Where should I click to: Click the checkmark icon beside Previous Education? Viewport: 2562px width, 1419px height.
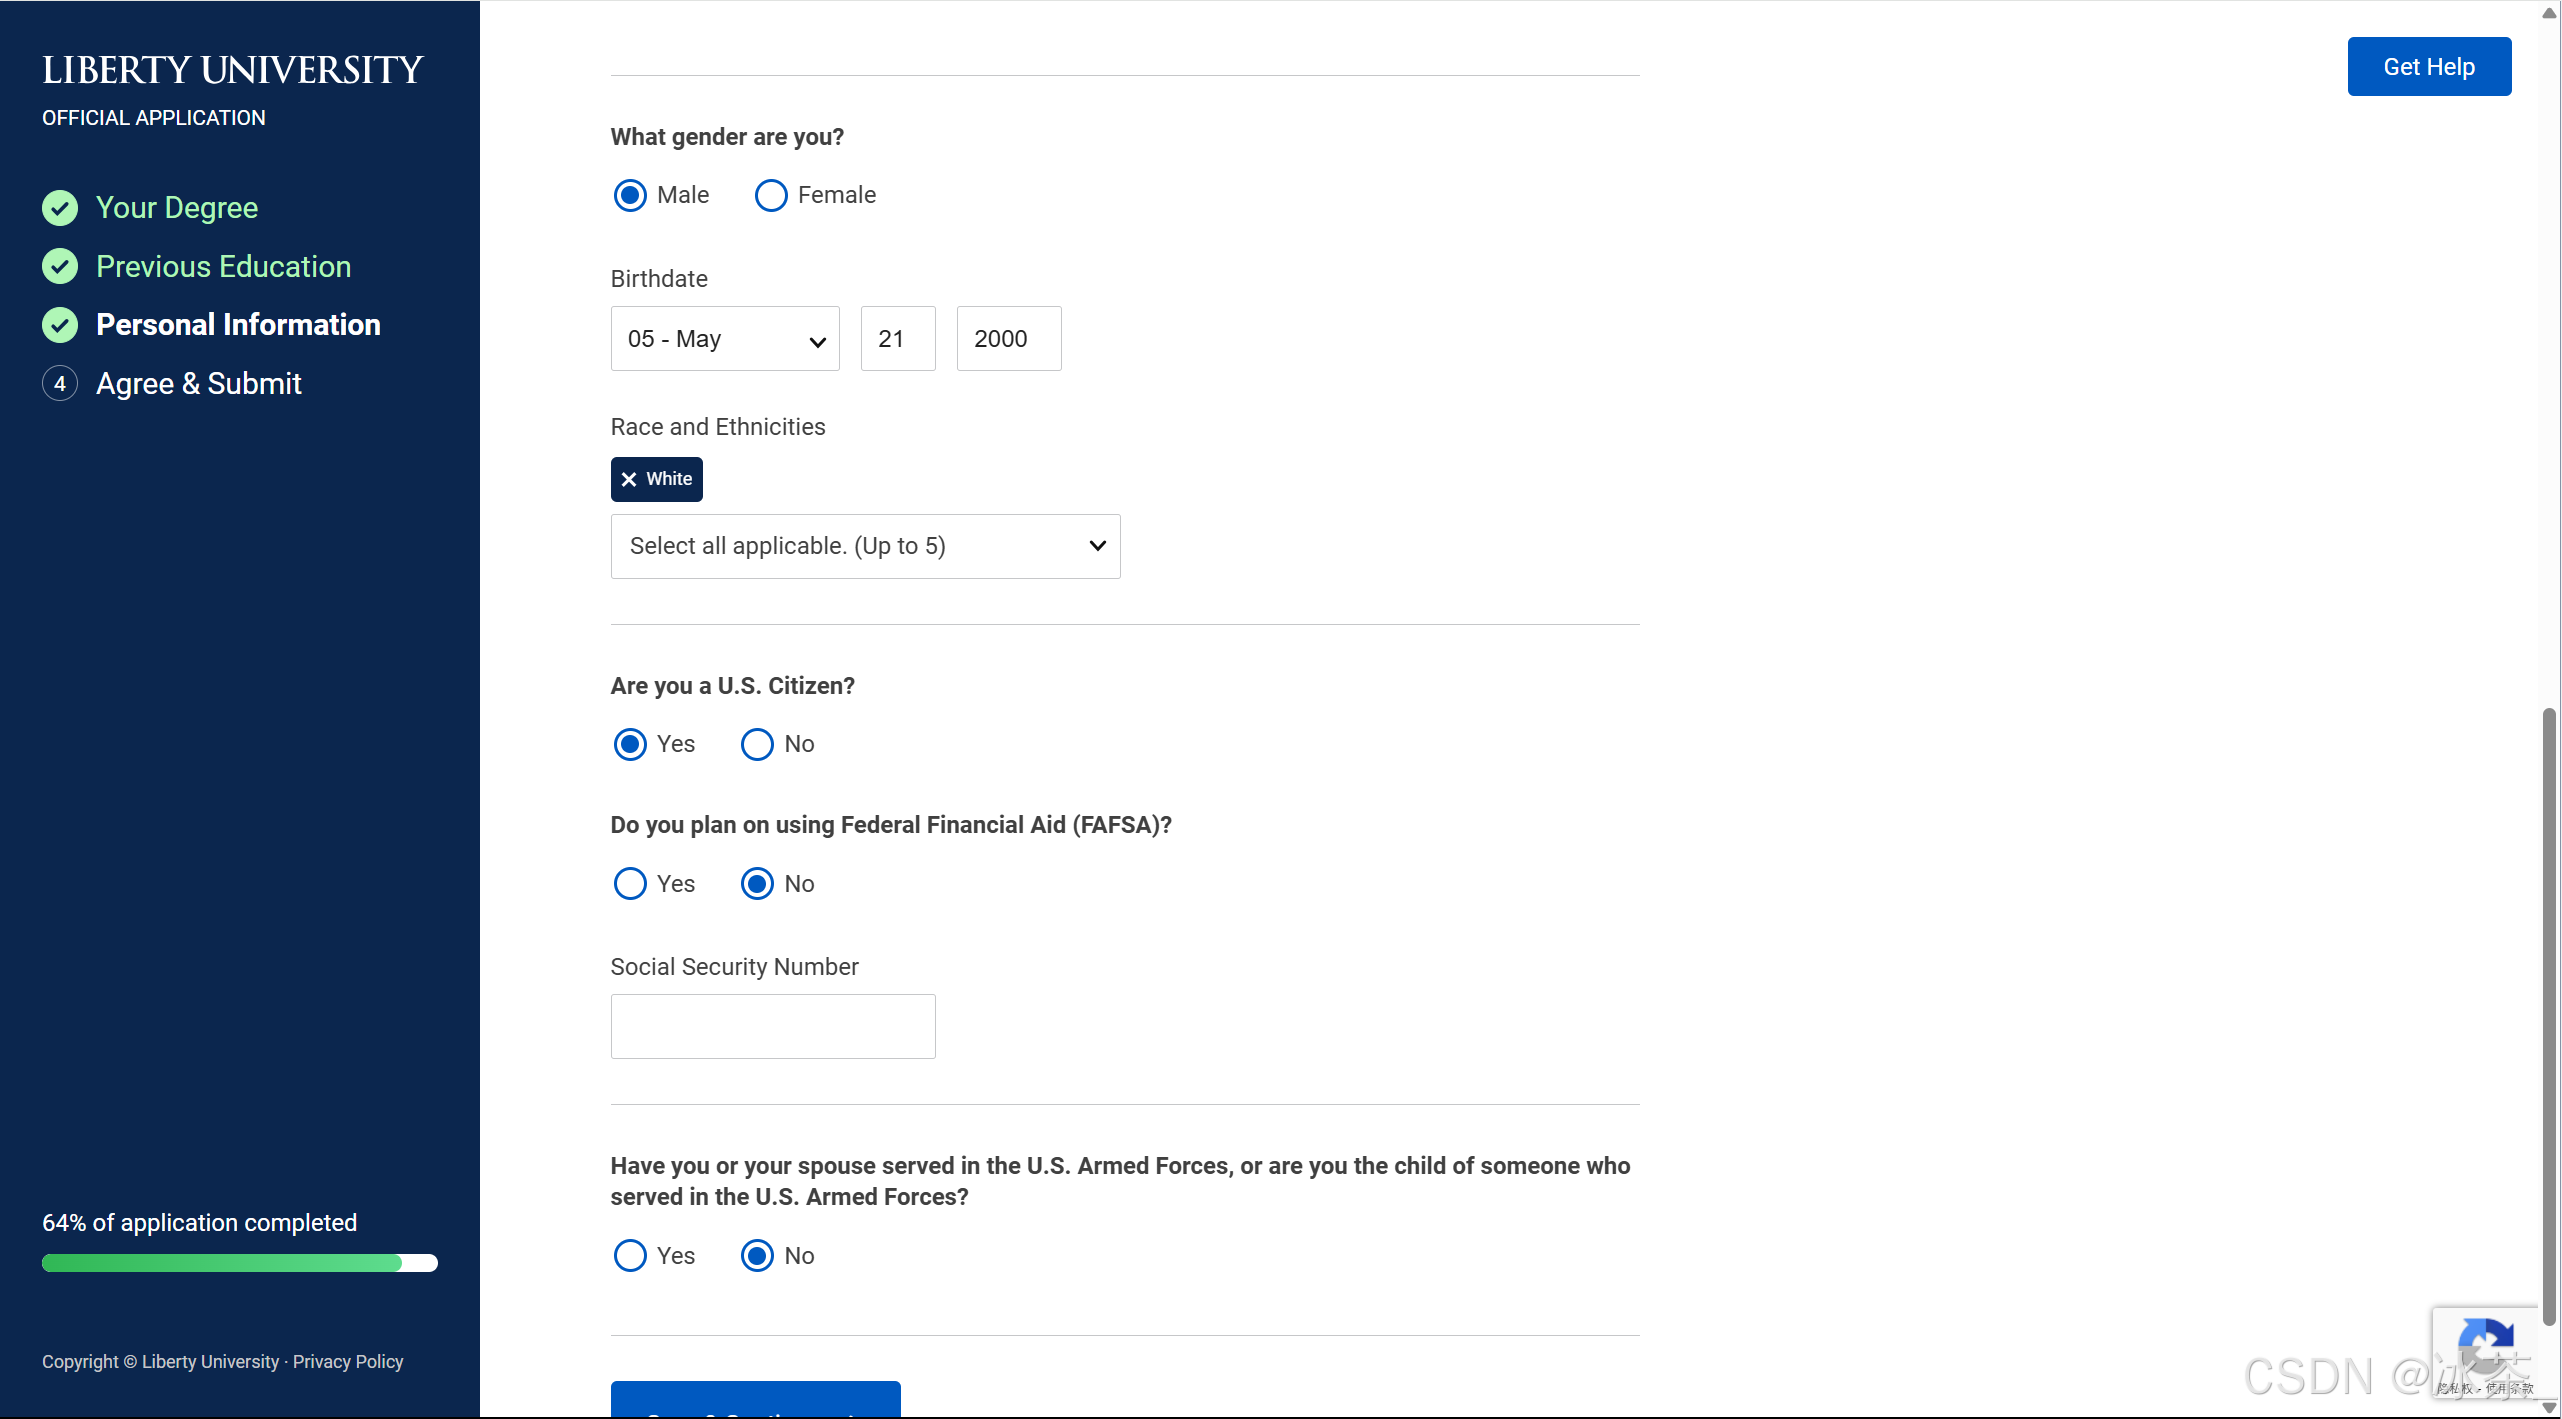point(60,266)
